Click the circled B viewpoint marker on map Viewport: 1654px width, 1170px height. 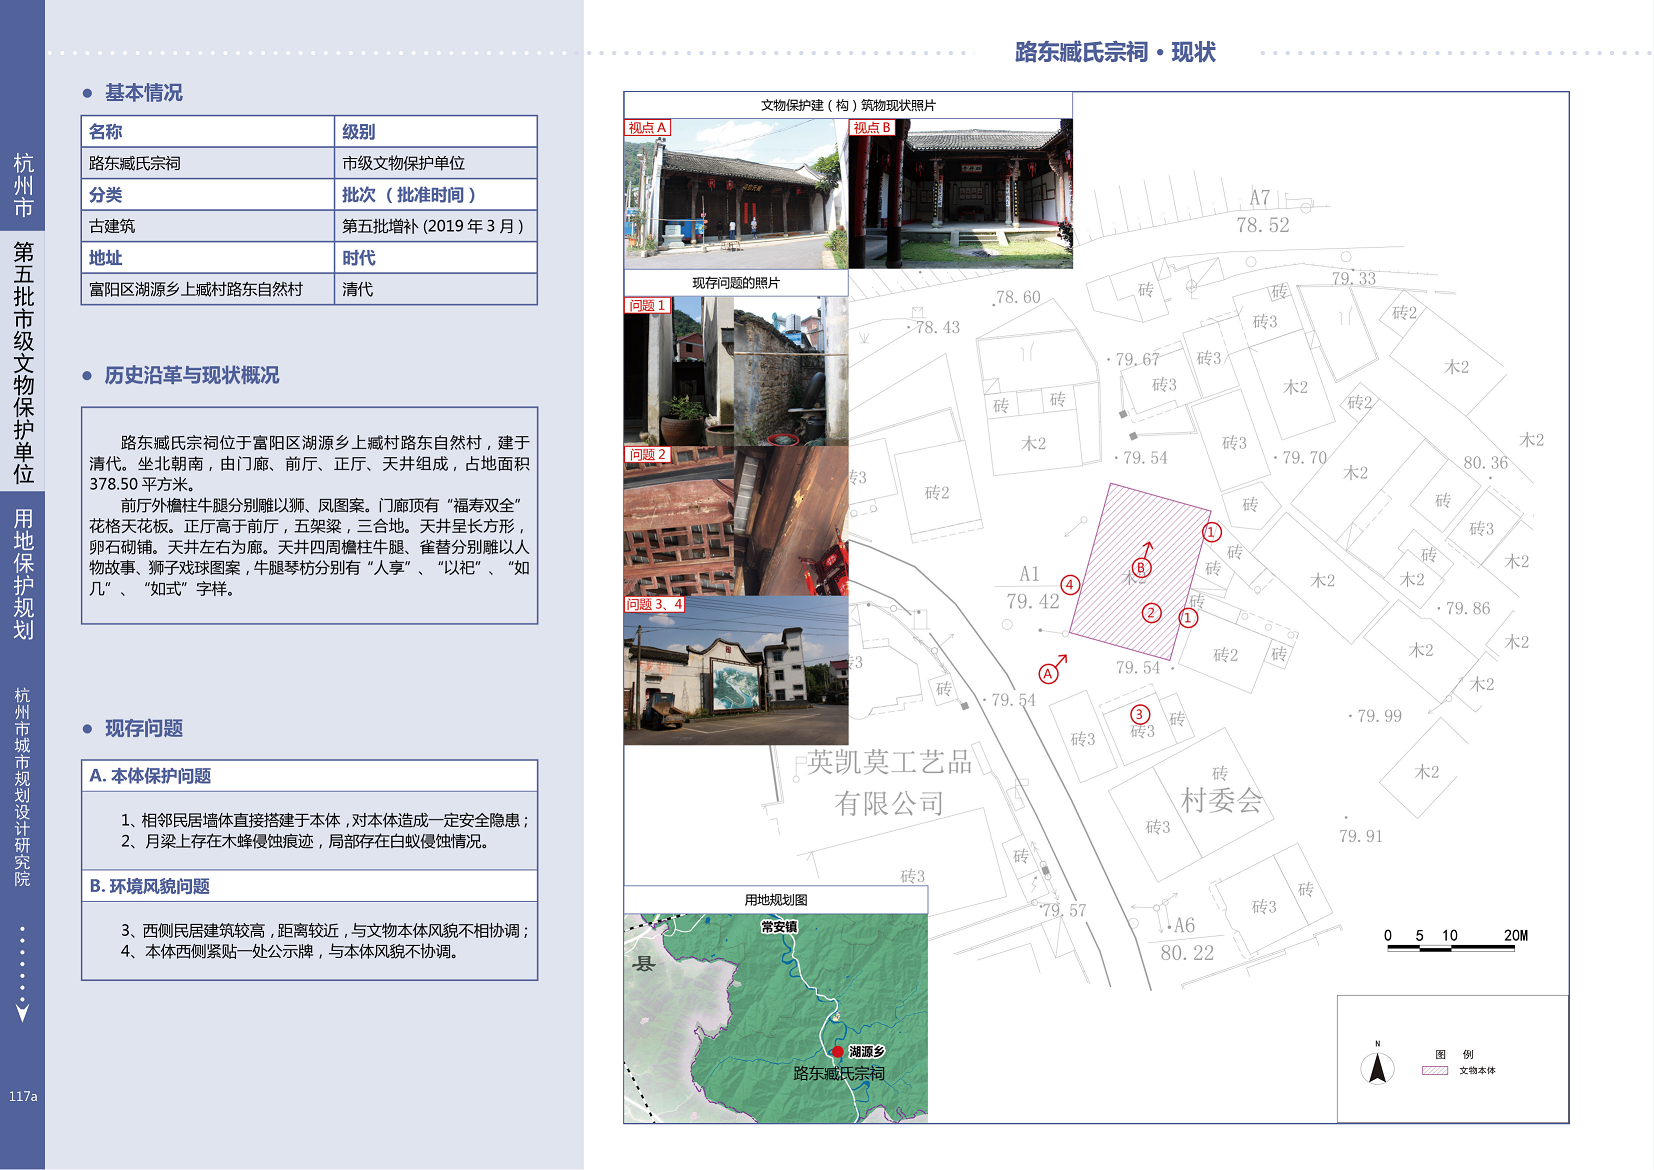click(x=1141, y=568)
